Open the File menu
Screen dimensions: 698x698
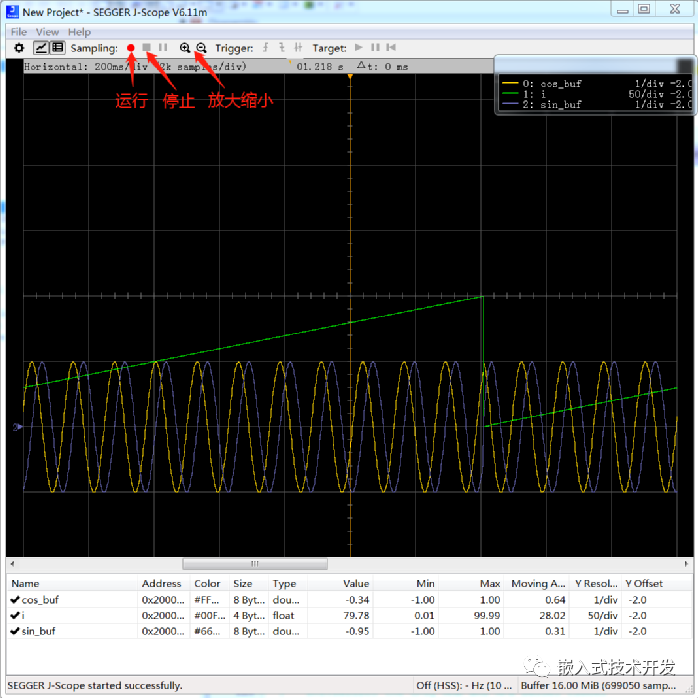pos(19,32)
